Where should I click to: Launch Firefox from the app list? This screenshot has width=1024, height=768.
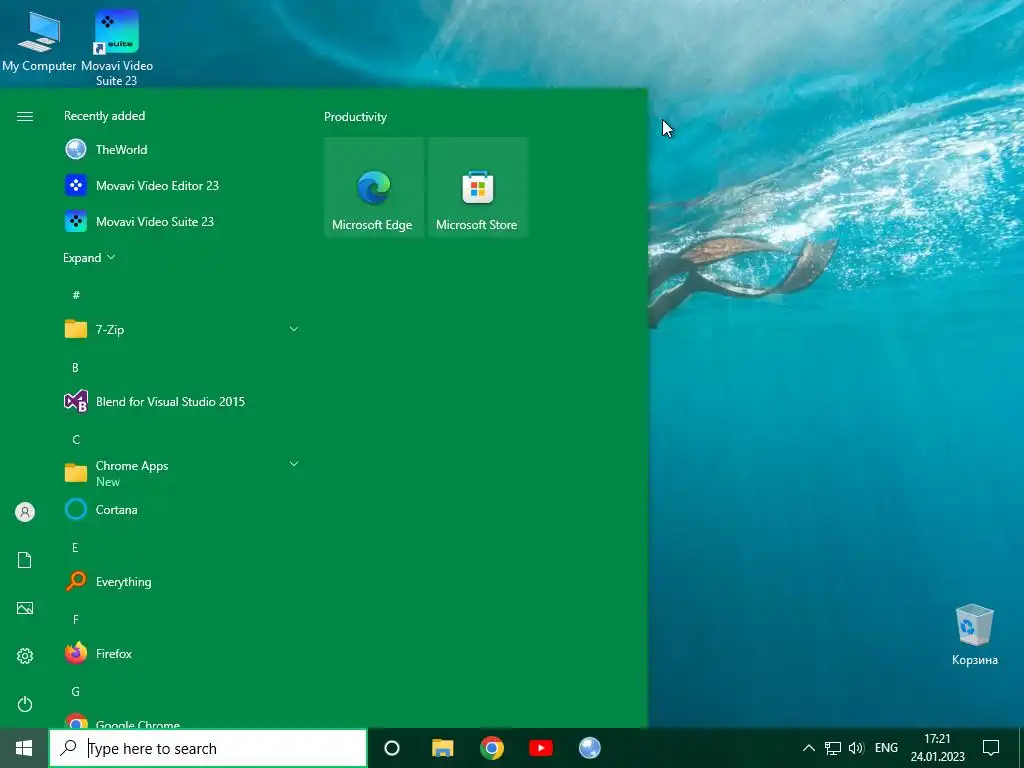182,653
